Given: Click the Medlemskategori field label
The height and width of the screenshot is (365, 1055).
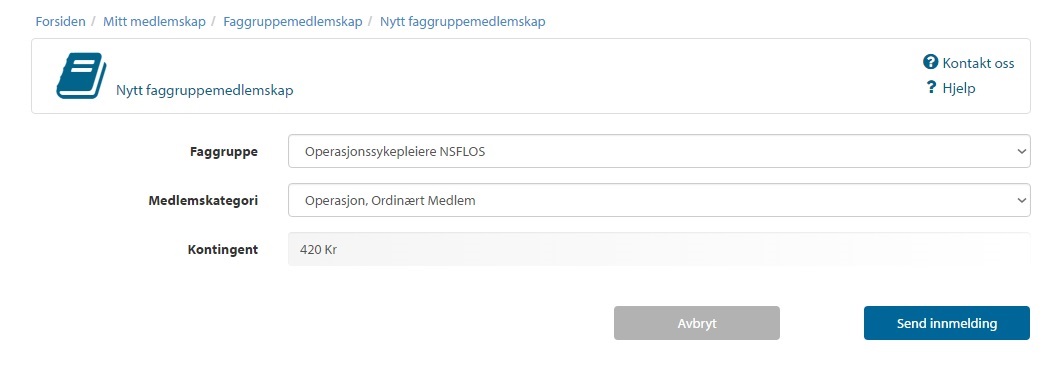Looking at the screenshot, I should (x=203, y=200).
